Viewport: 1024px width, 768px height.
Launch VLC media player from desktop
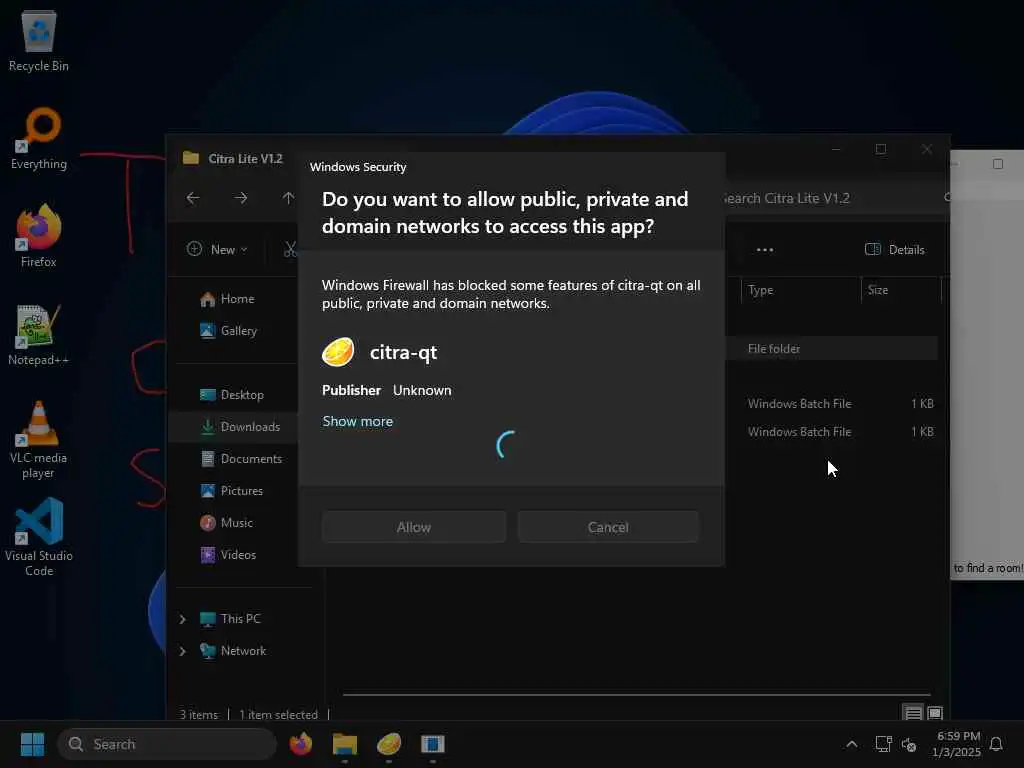tap(39, 440)
